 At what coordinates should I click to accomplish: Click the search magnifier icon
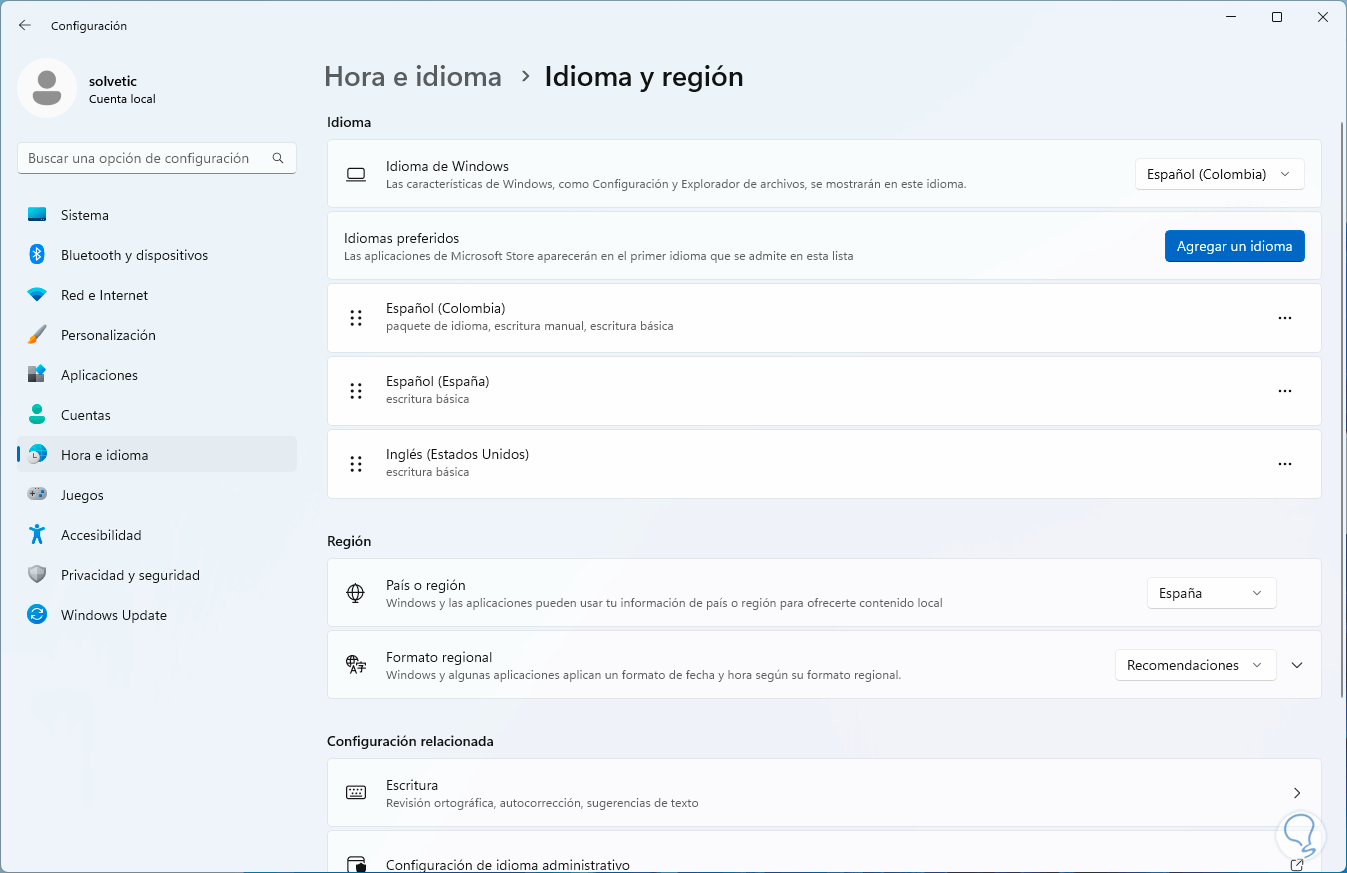pos(278,158)
